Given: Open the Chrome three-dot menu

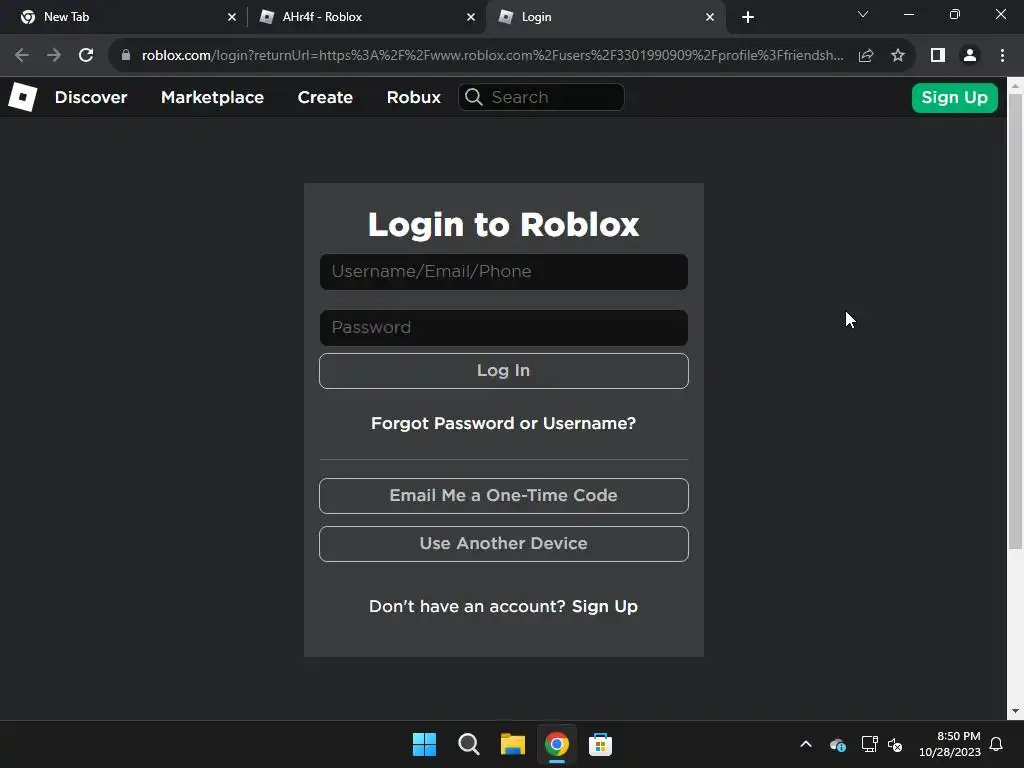Looking at the screenshot, I should point(1002,56).
